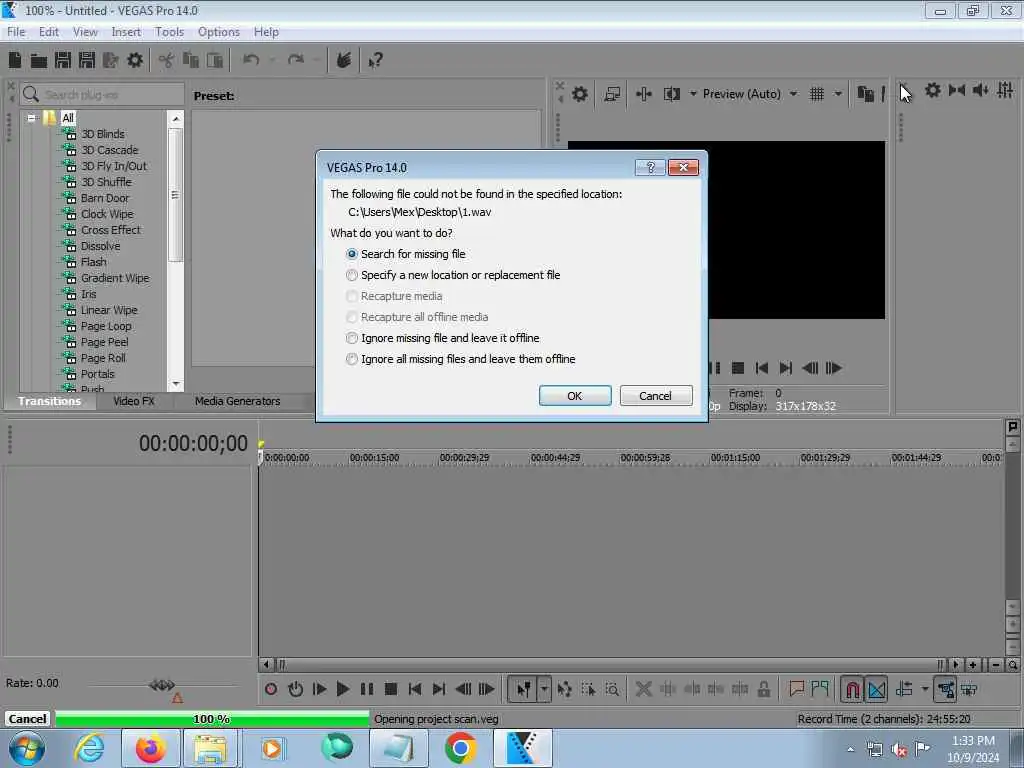Click the split-screen view icon in preview

click(671, 94)
